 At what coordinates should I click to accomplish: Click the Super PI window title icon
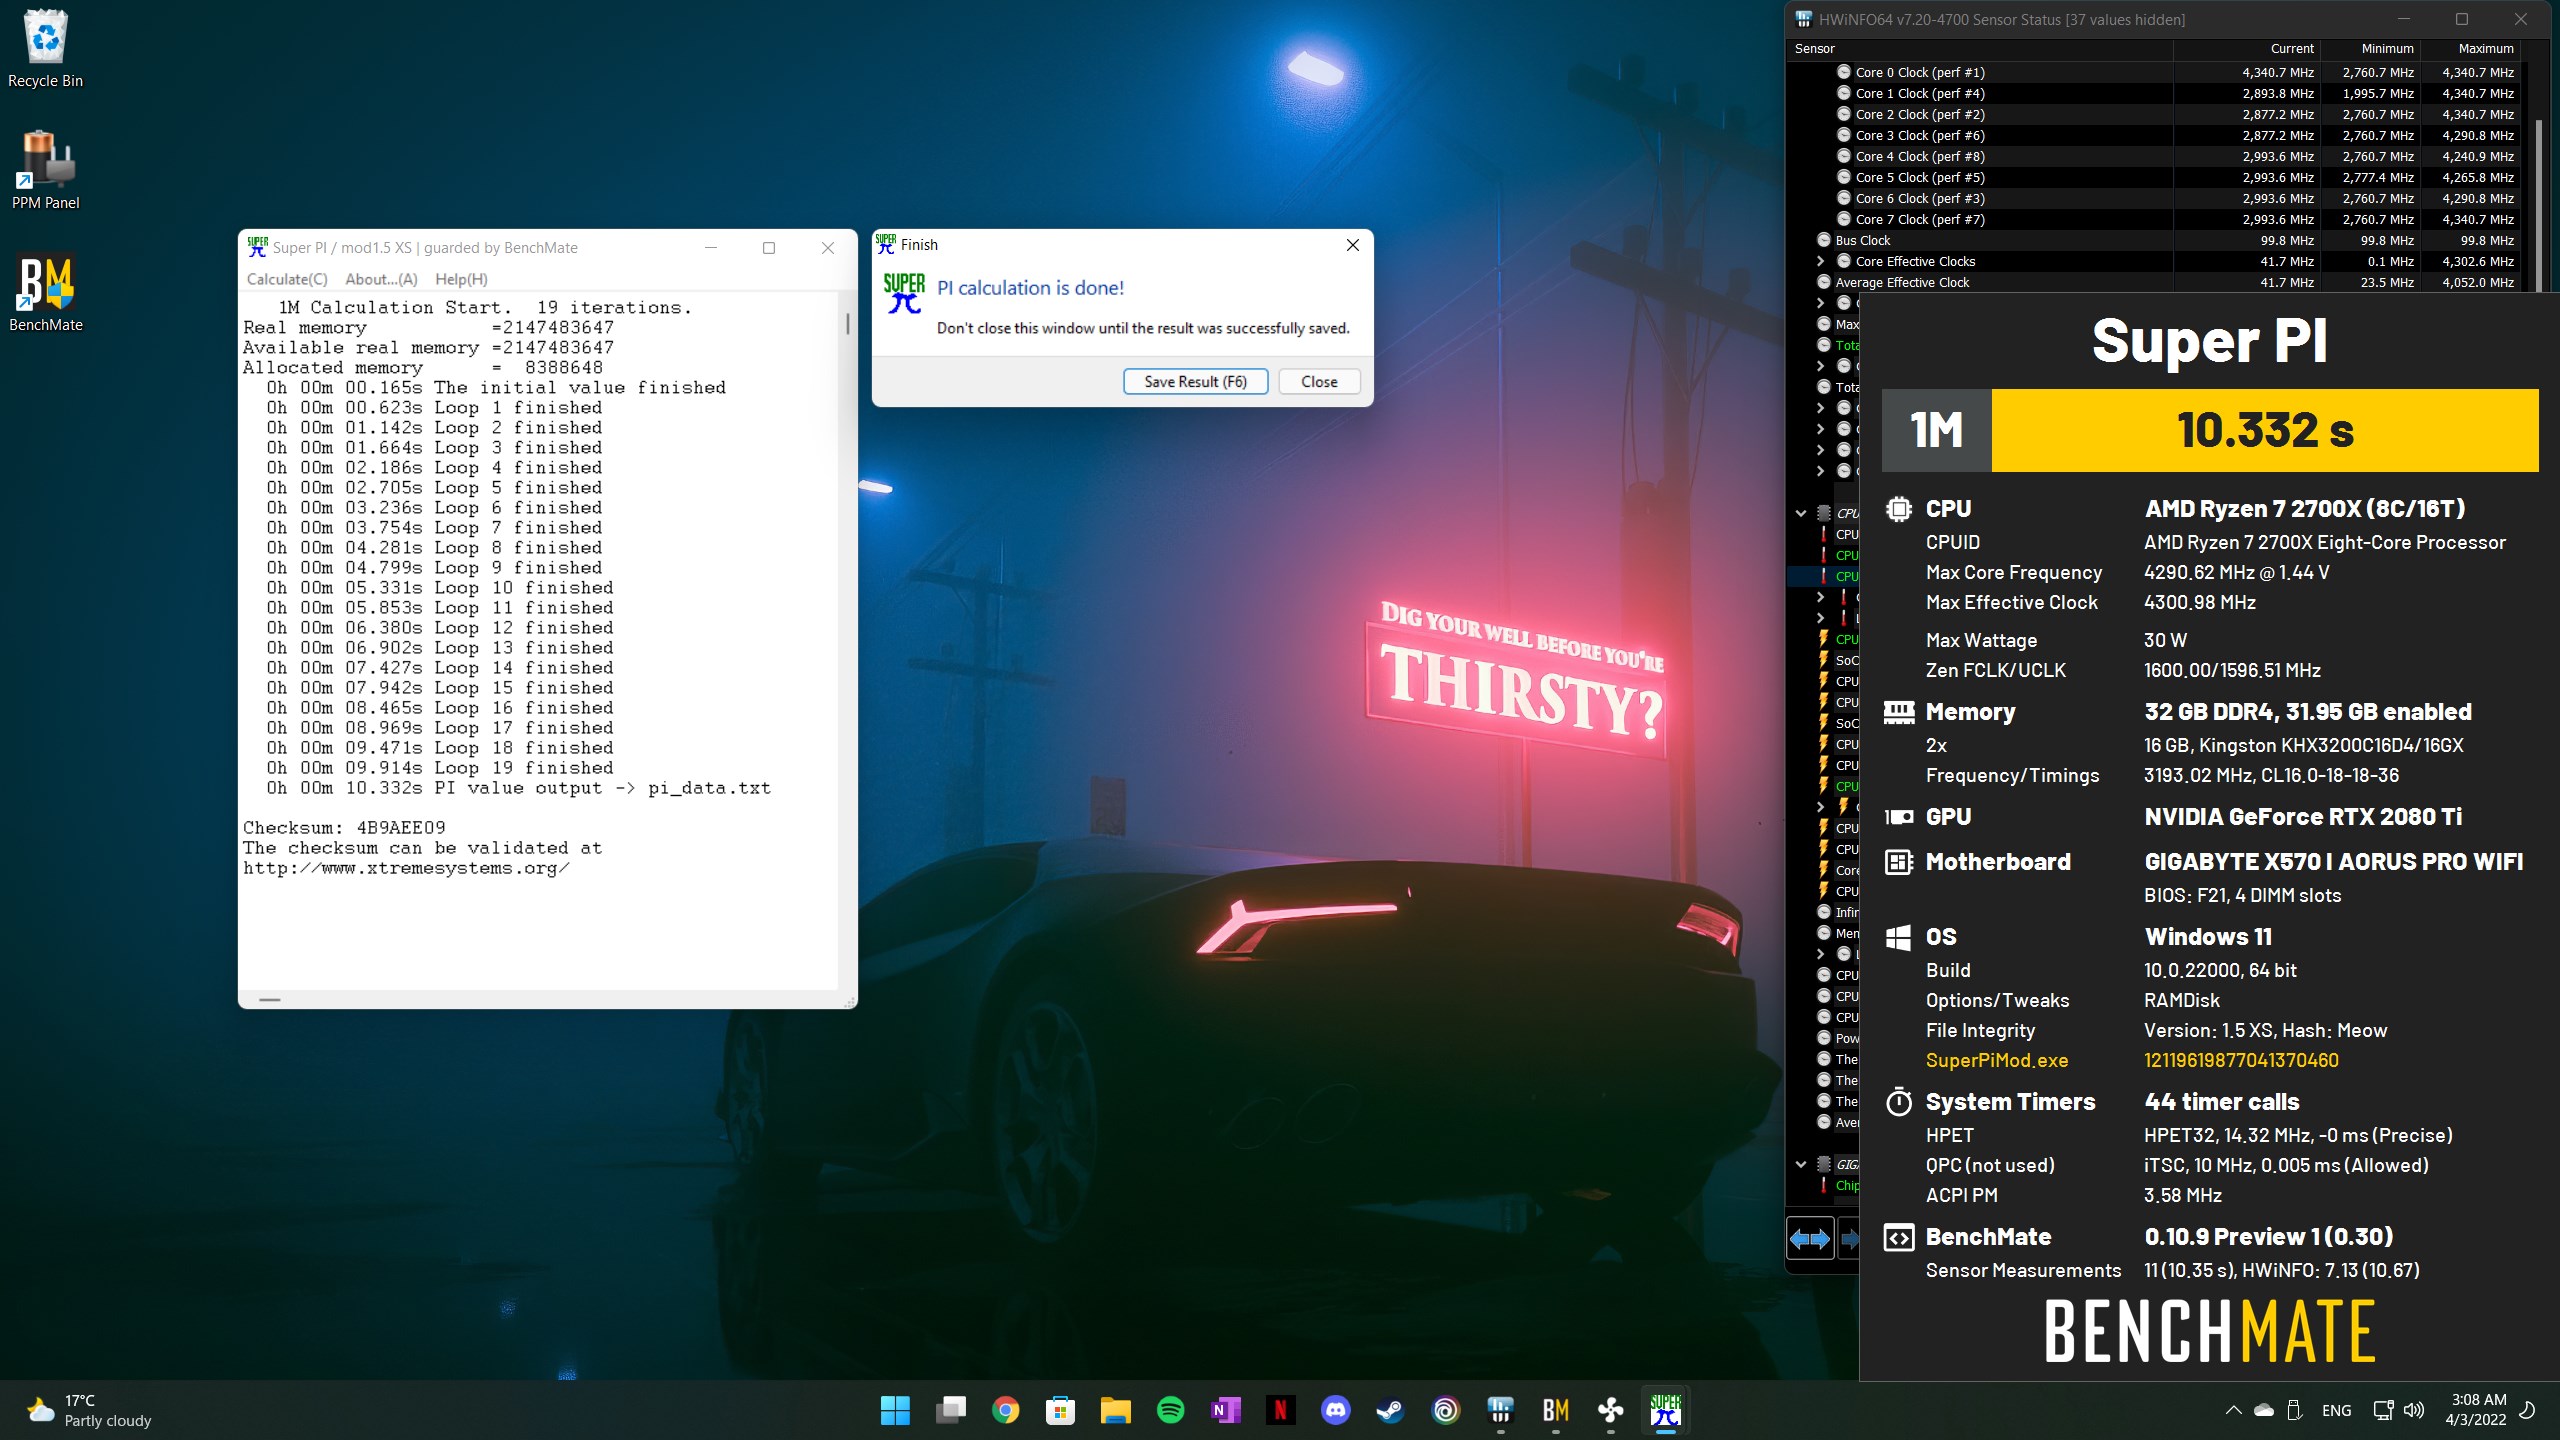pos(257,247)
